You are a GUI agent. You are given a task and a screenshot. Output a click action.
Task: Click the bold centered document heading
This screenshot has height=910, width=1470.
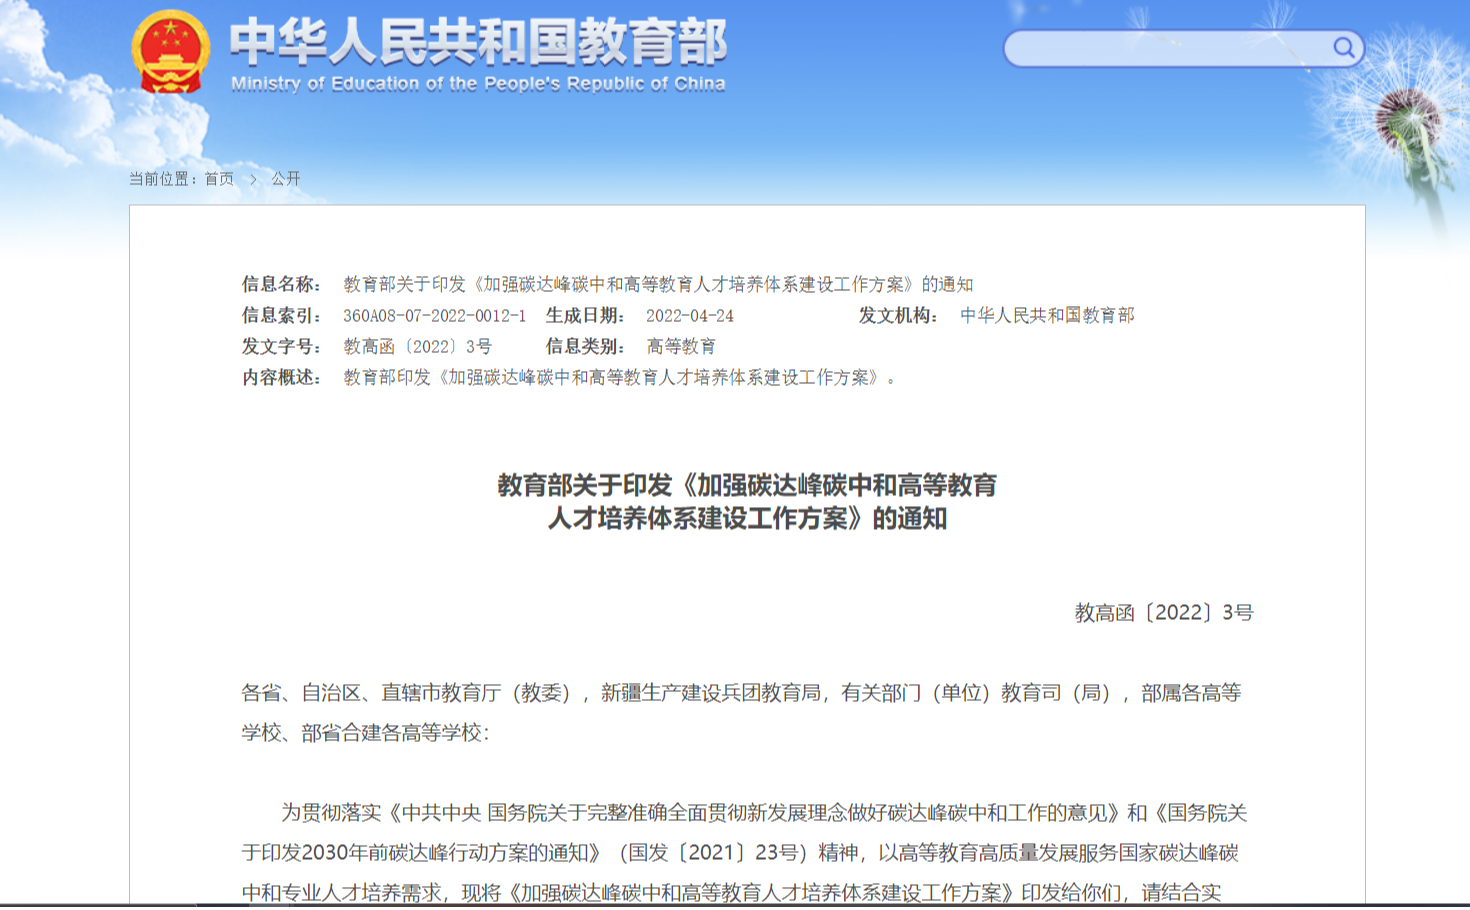point(747,502)
